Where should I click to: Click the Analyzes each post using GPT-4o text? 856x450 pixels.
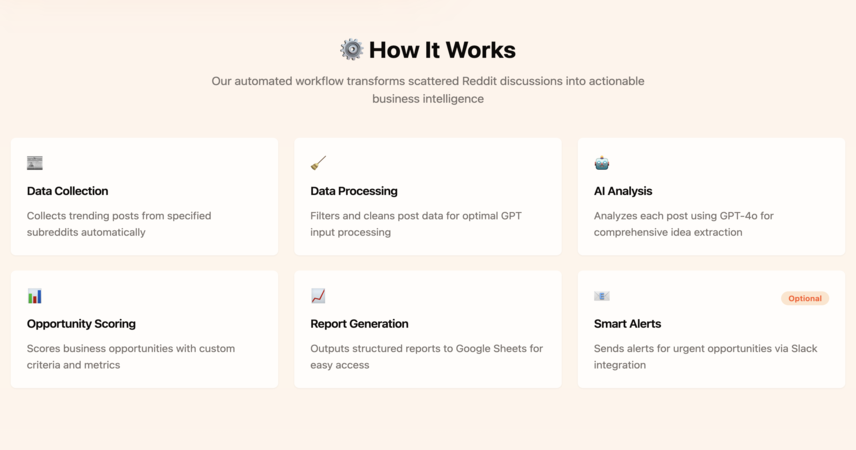click(x=683, y=224)
